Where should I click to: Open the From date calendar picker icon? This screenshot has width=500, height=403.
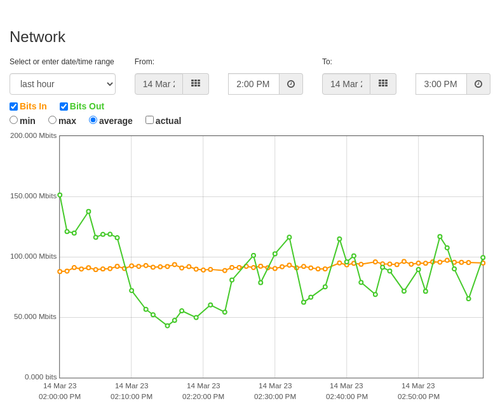(x=196, y=84)
